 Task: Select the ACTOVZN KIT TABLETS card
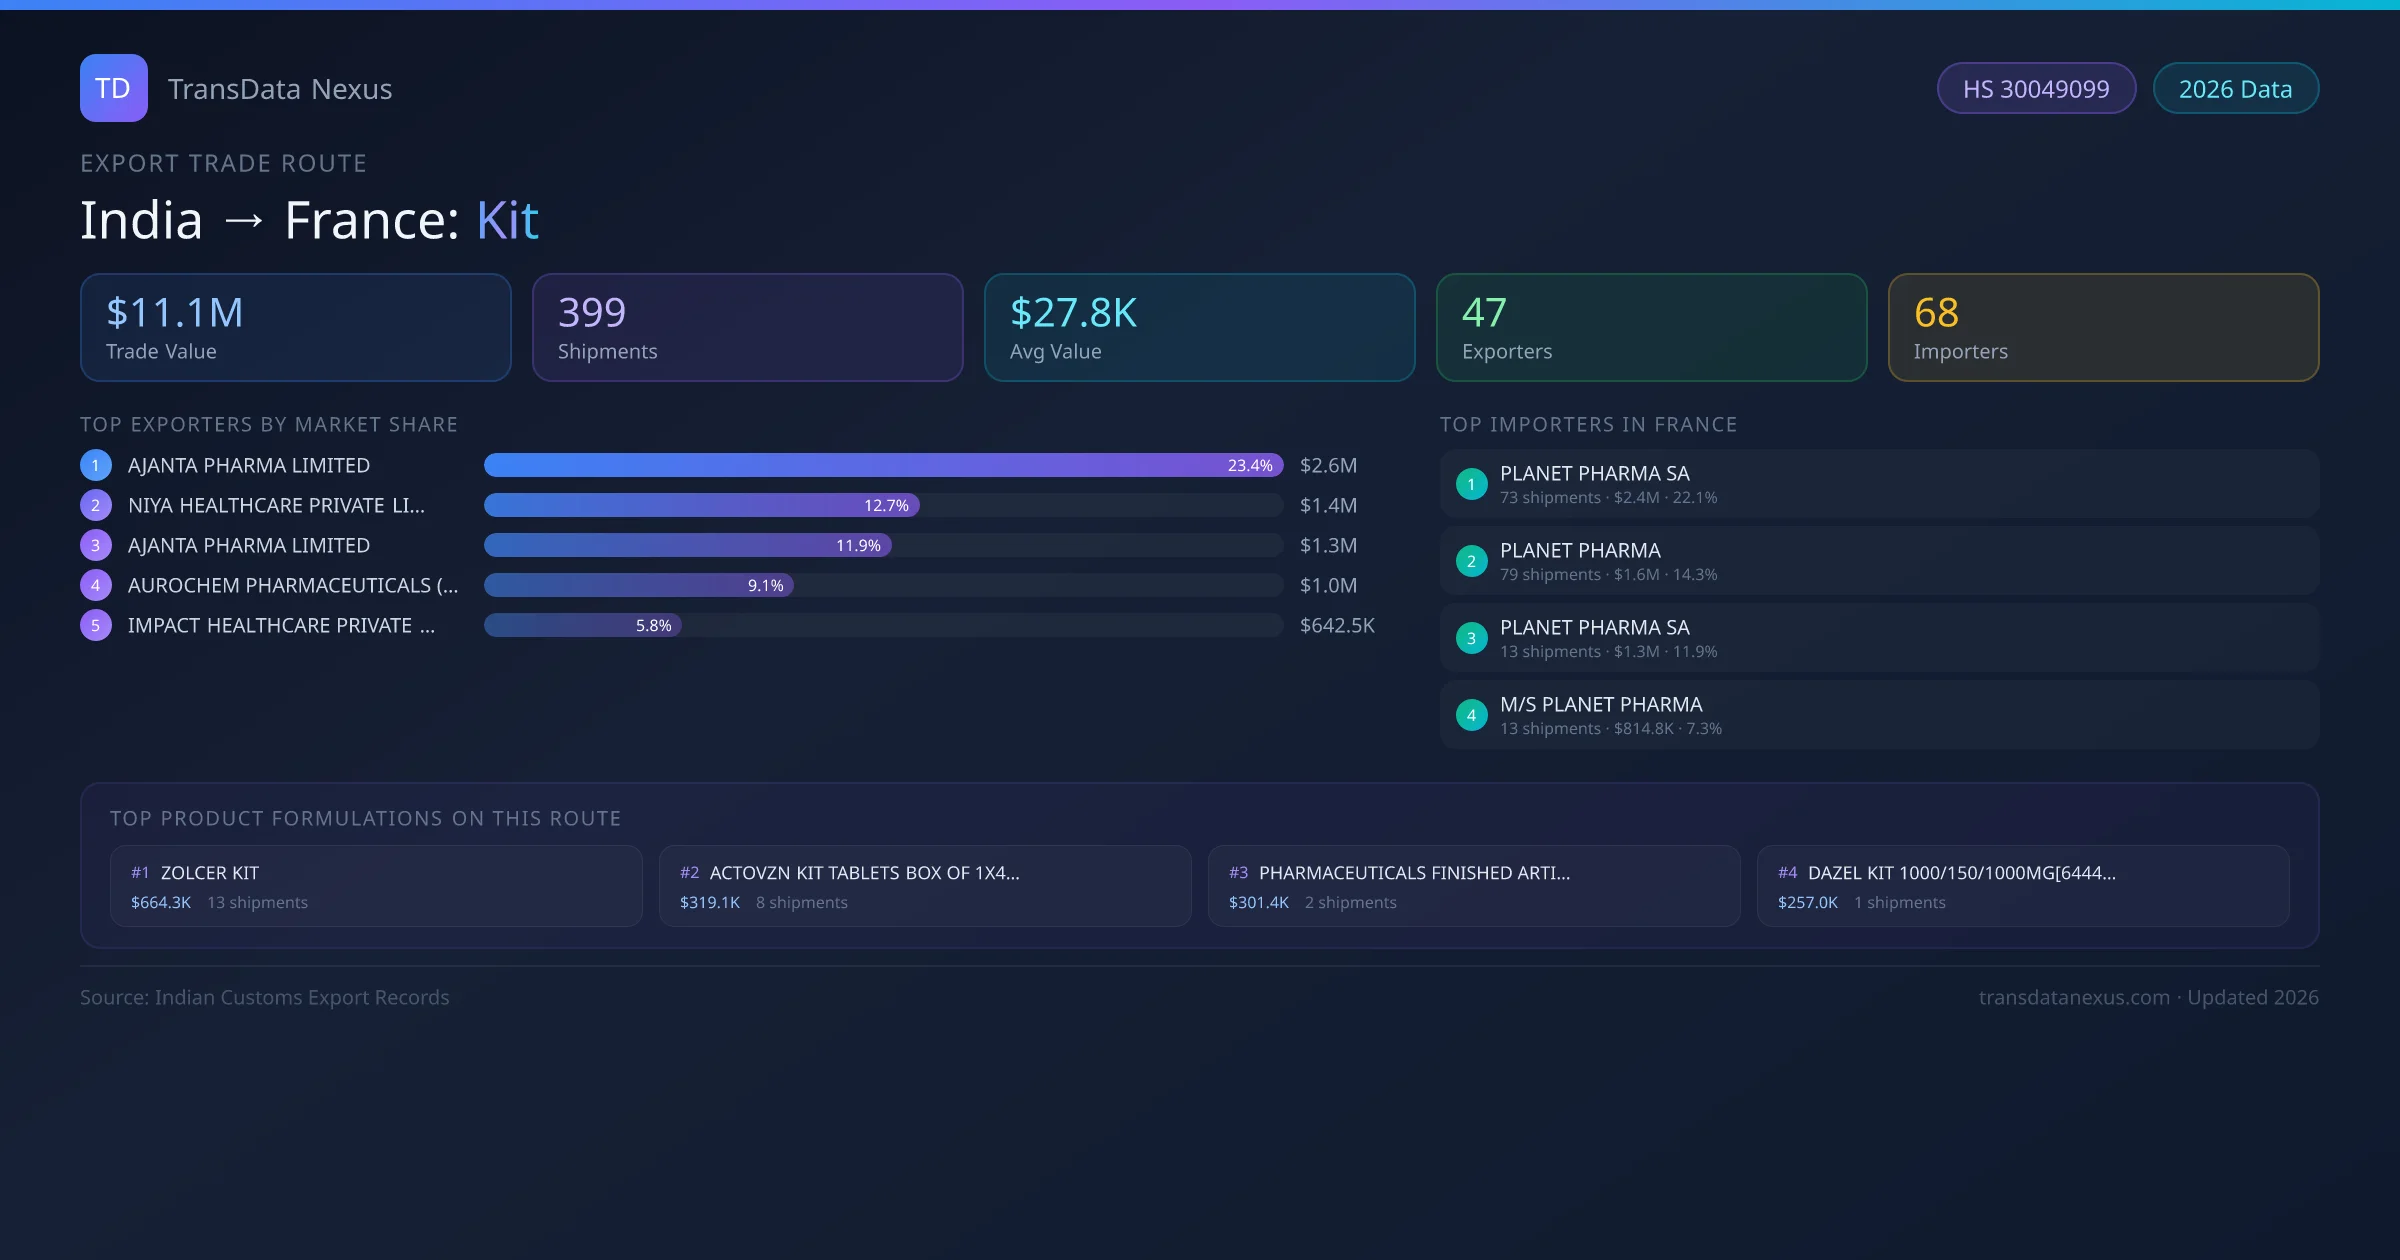925,886
